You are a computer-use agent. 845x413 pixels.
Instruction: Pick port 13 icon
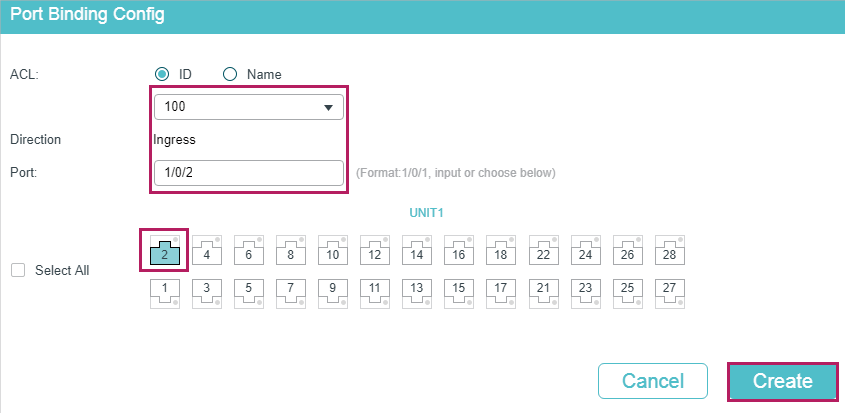(x=416, y=292)
